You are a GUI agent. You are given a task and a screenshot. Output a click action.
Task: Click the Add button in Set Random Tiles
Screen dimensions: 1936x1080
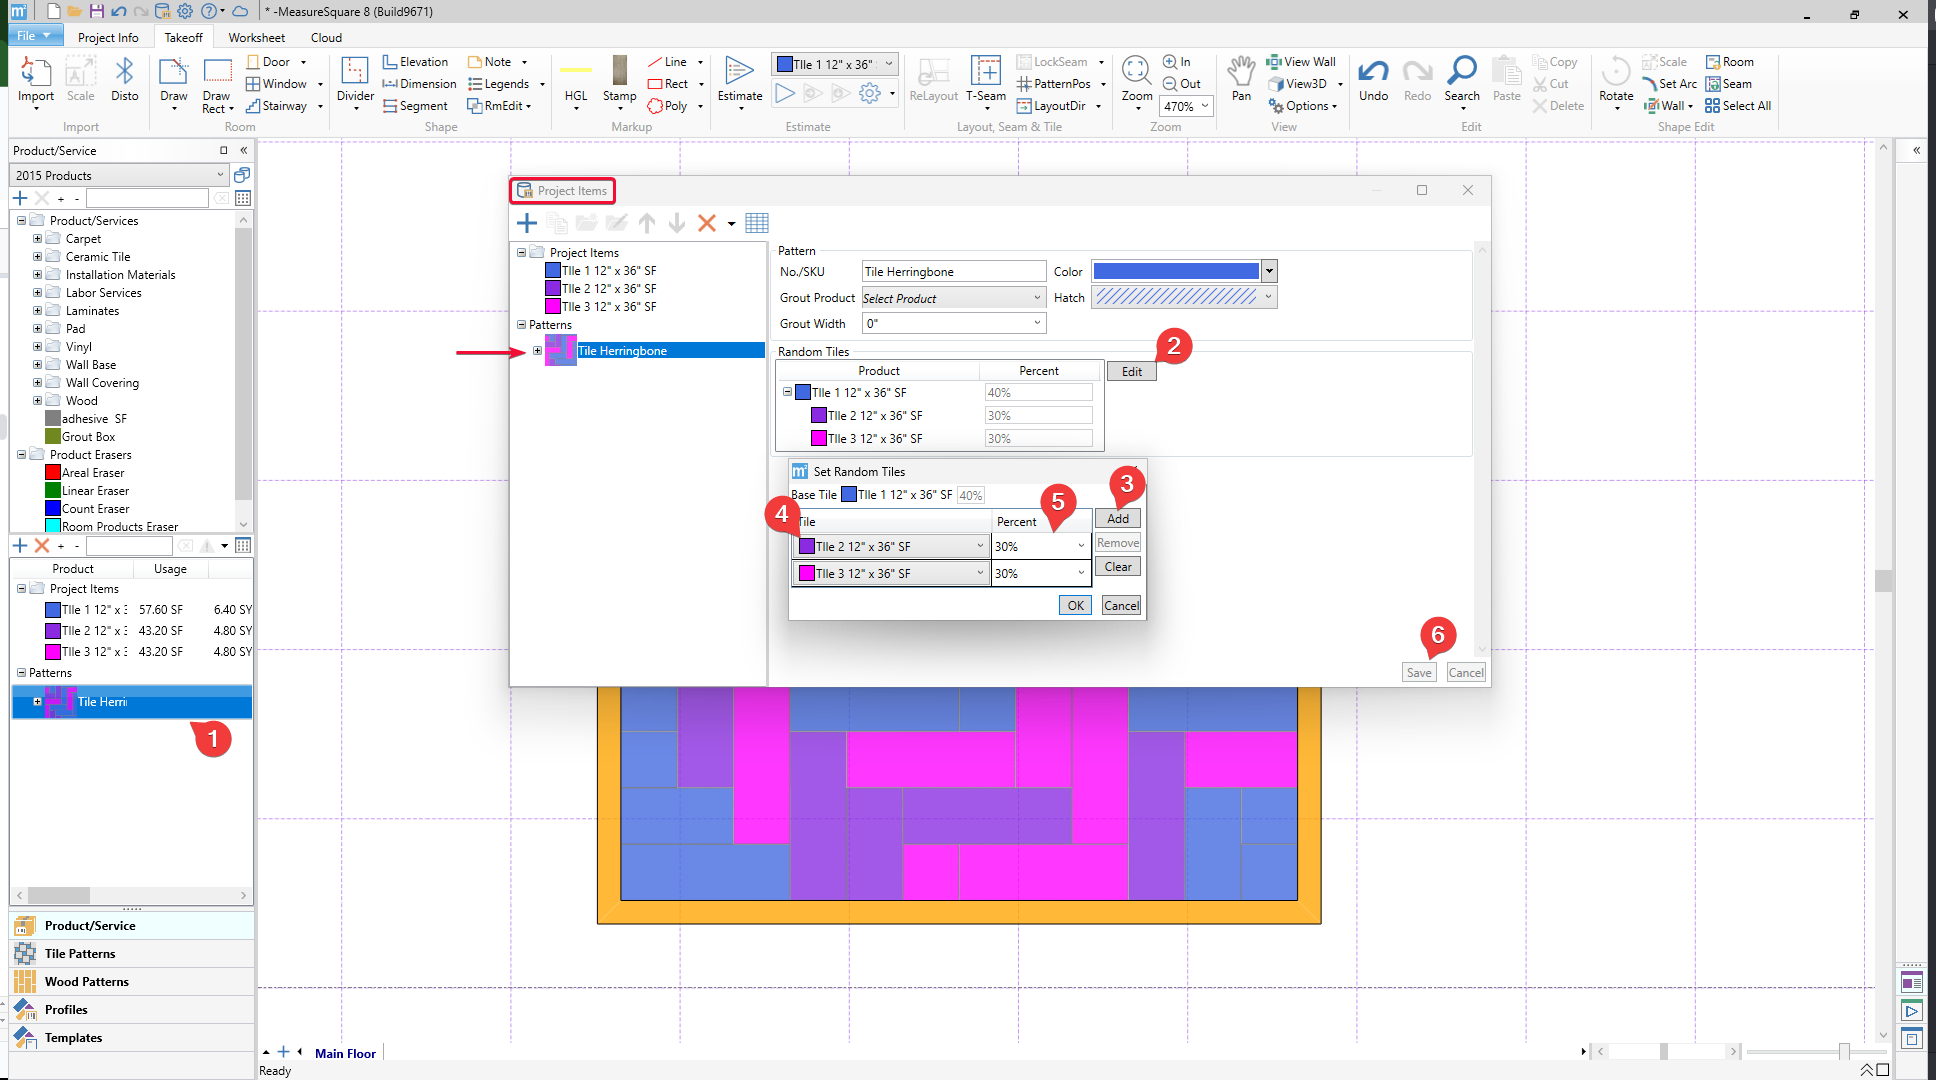coord(1117,519)
